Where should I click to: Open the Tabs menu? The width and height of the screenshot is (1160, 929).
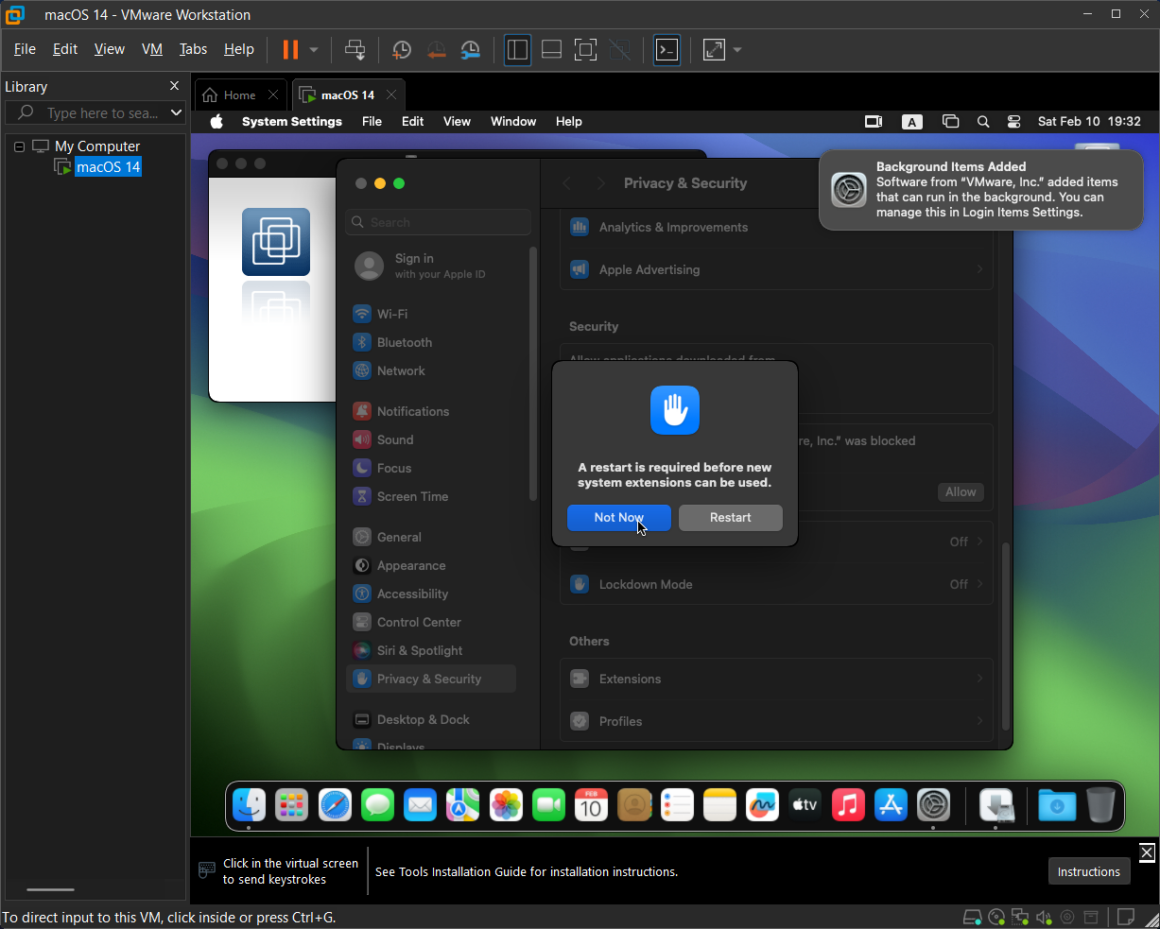(193, 49)
